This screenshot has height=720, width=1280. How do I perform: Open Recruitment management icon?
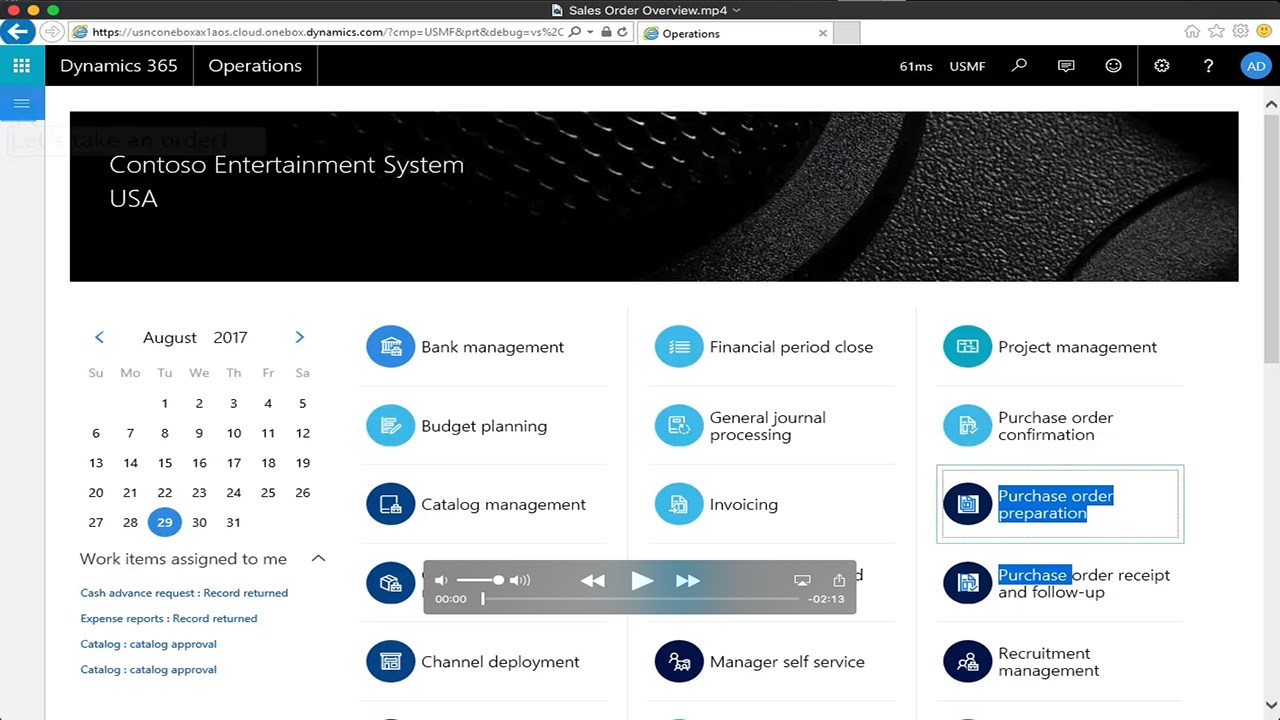pyautogui.click(x=967, y=662)
